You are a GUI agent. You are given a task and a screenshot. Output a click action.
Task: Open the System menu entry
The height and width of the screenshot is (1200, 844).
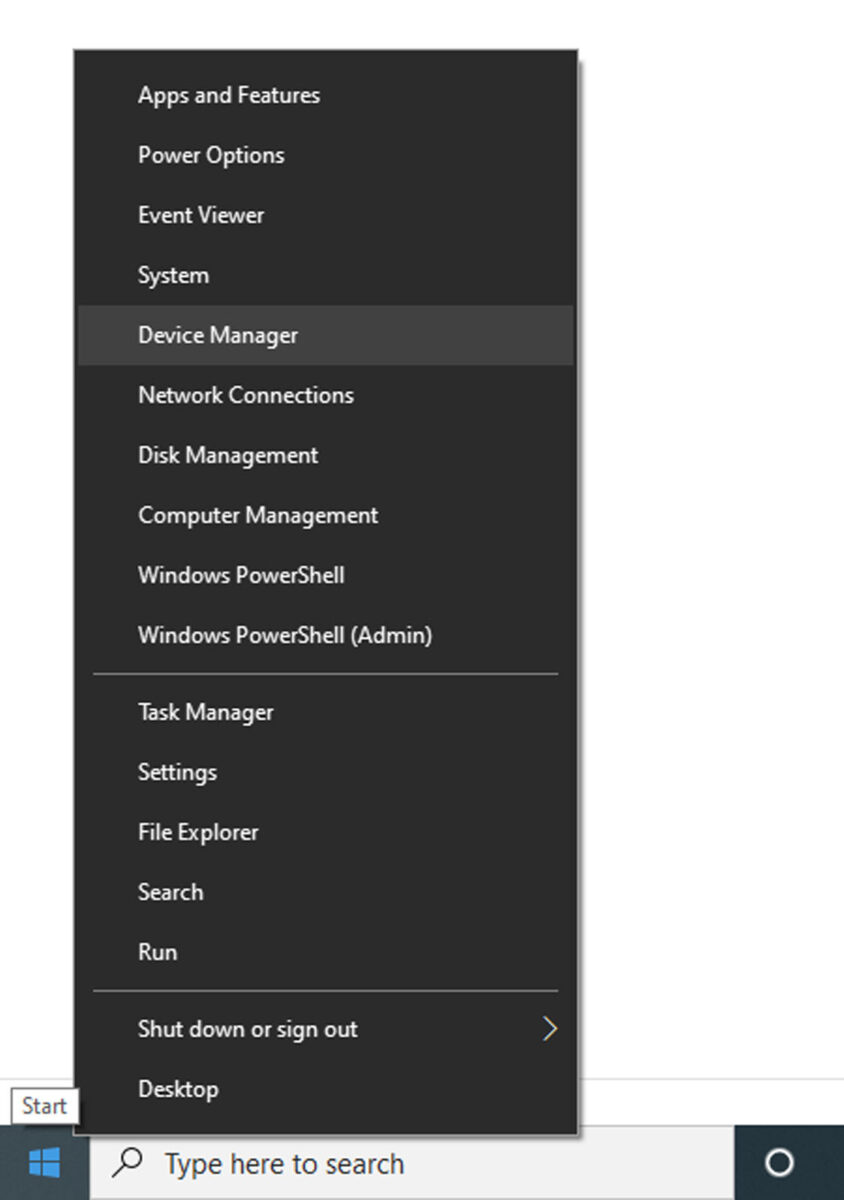click(173, 275)
